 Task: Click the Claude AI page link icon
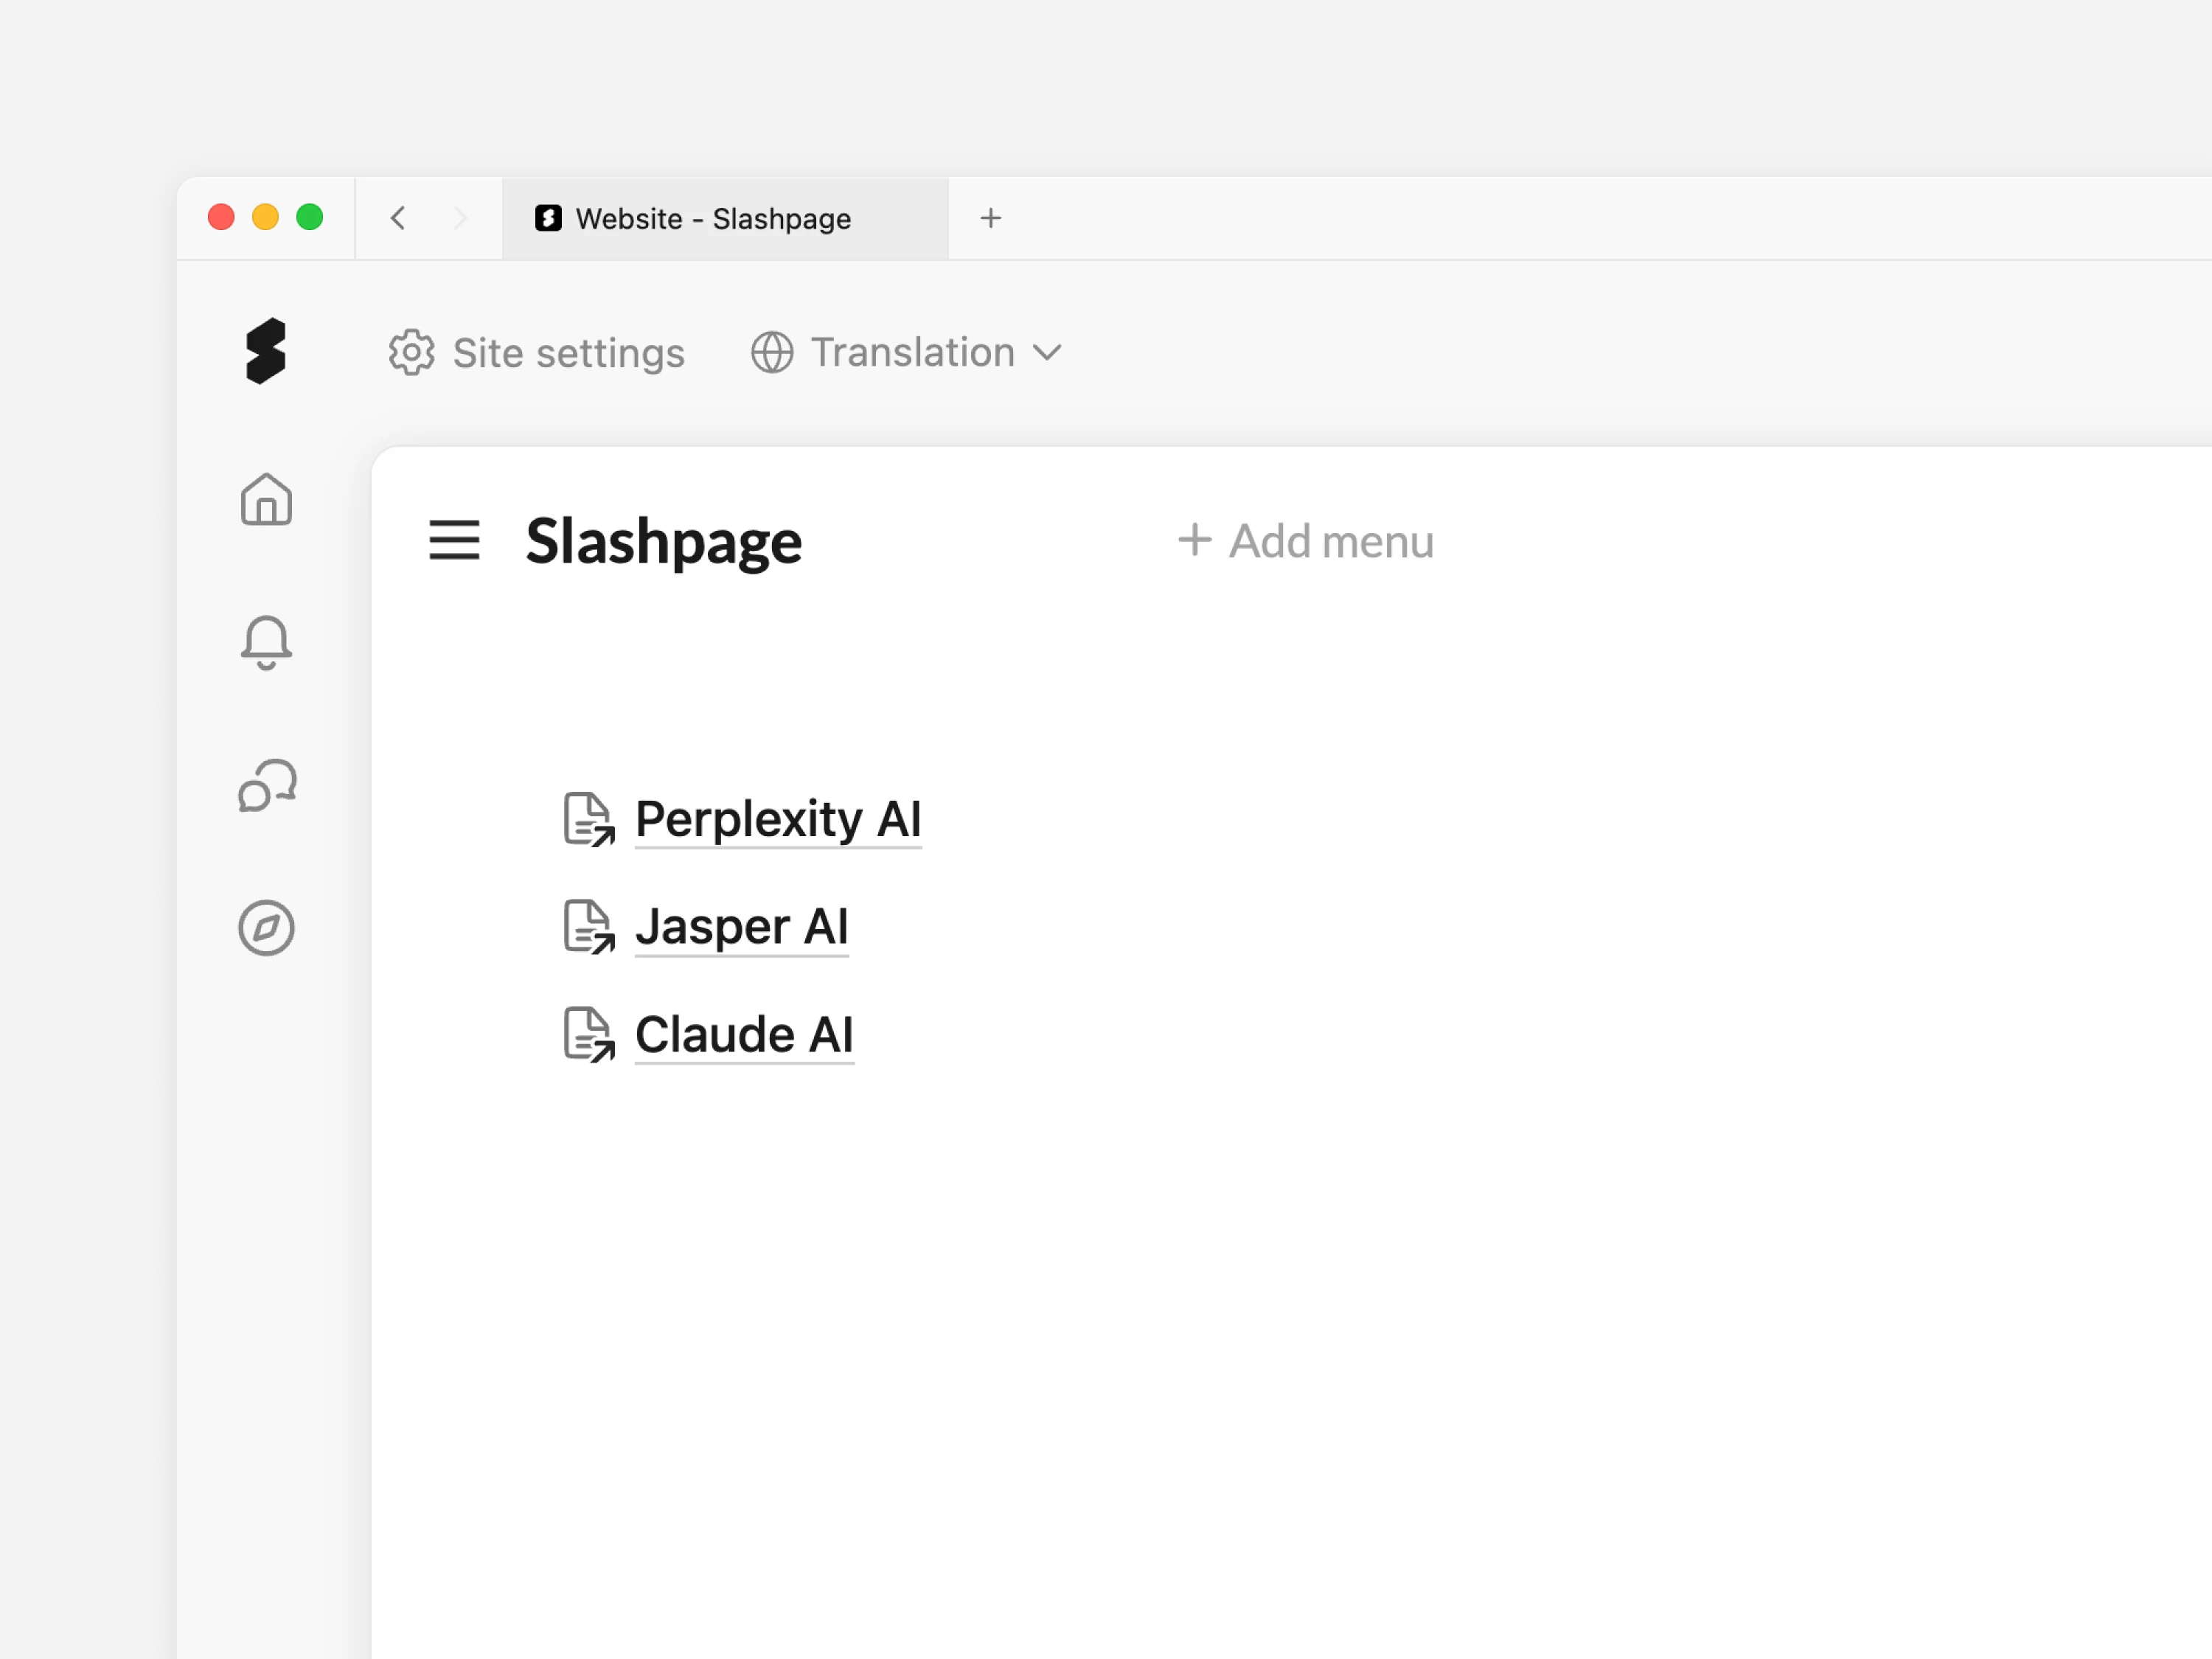(589, 1034)
